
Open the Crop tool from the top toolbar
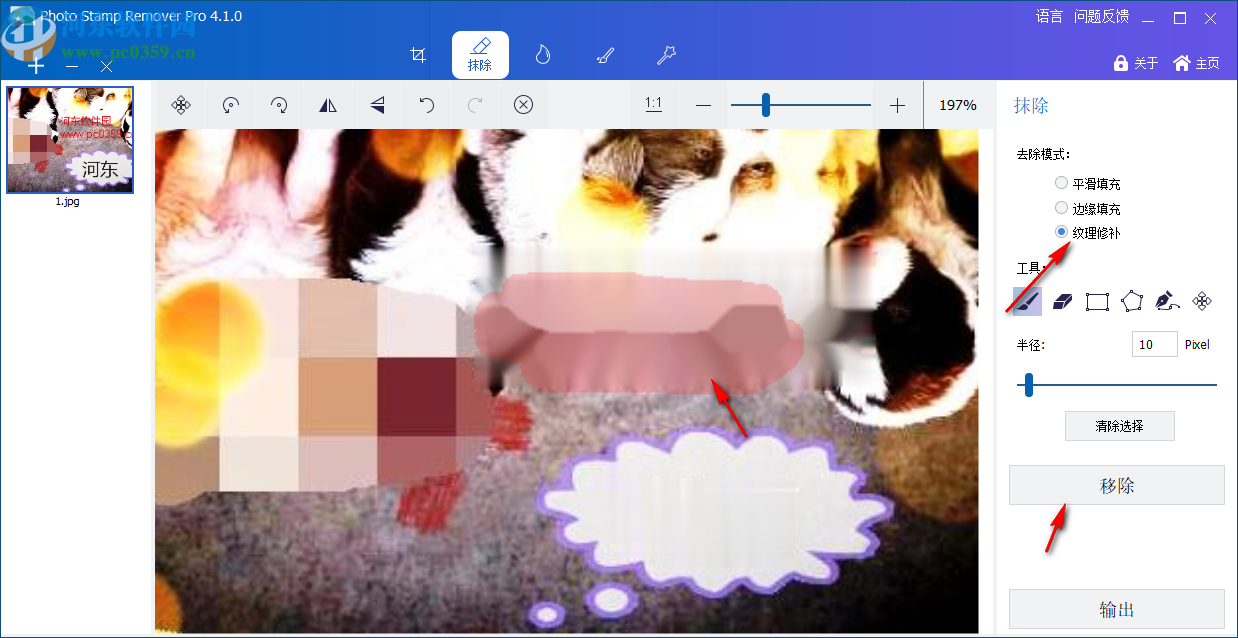click(x=418, y=55)
